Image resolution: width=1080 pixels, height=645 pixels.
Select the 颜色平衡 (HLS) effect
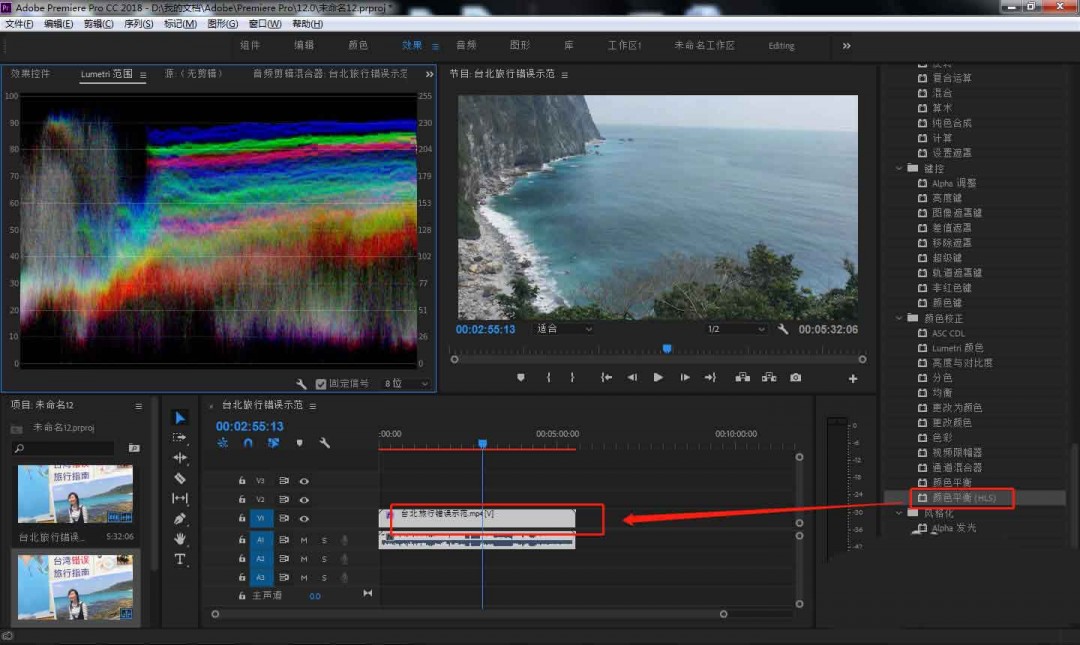pos(963,497)
